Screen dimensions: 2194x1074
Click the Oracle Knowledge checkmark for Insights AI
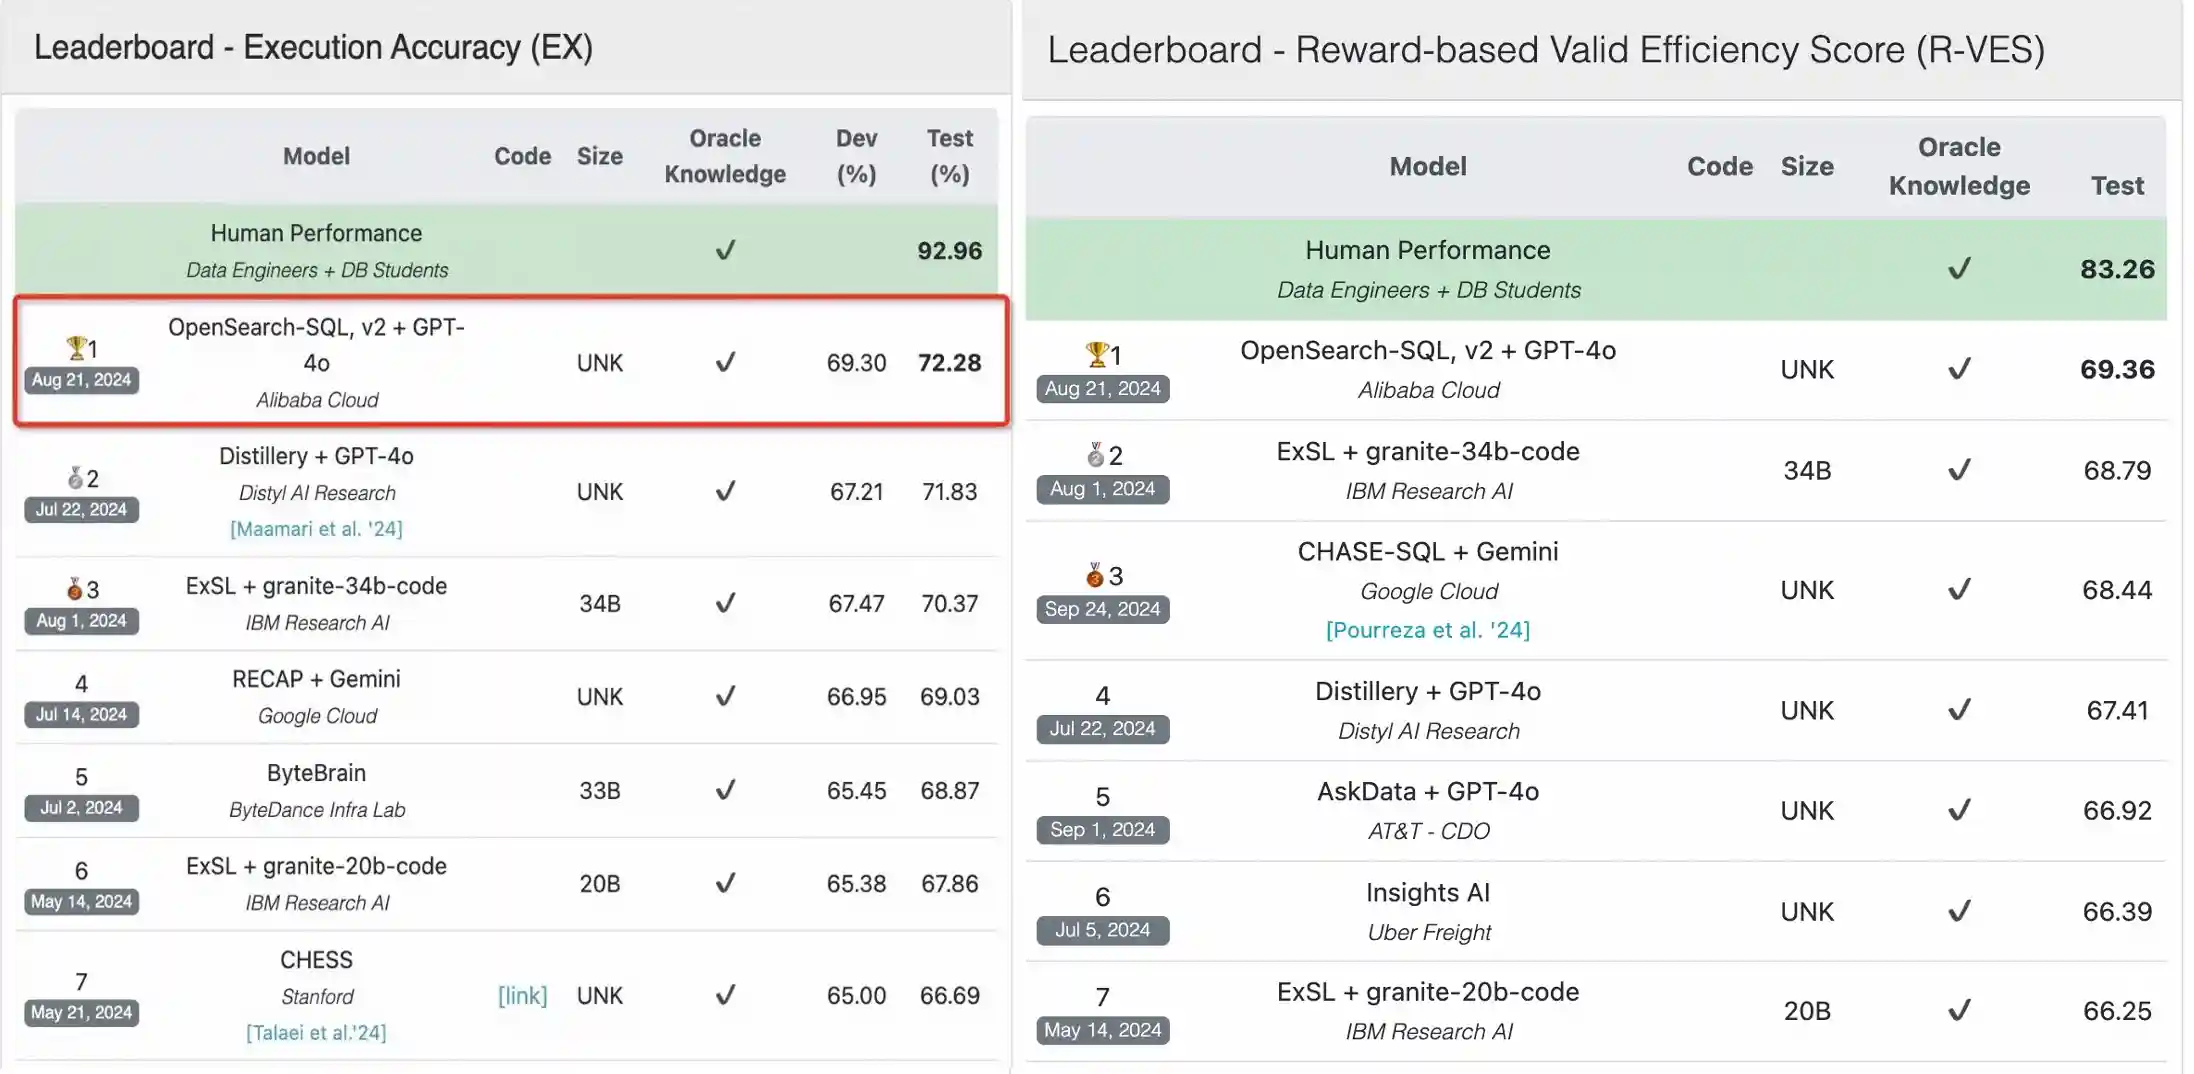[x=1959, y=911]
